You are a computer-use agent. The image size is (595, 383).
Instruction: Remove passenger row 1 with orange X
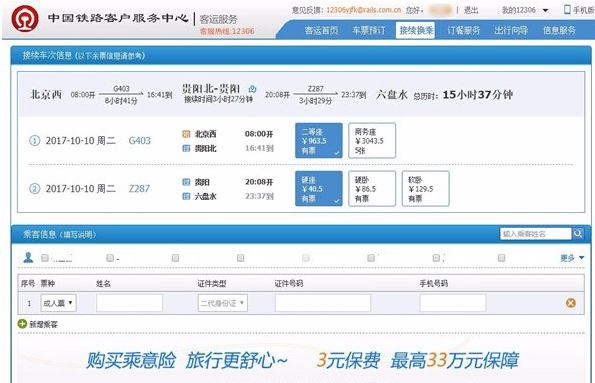571,303
